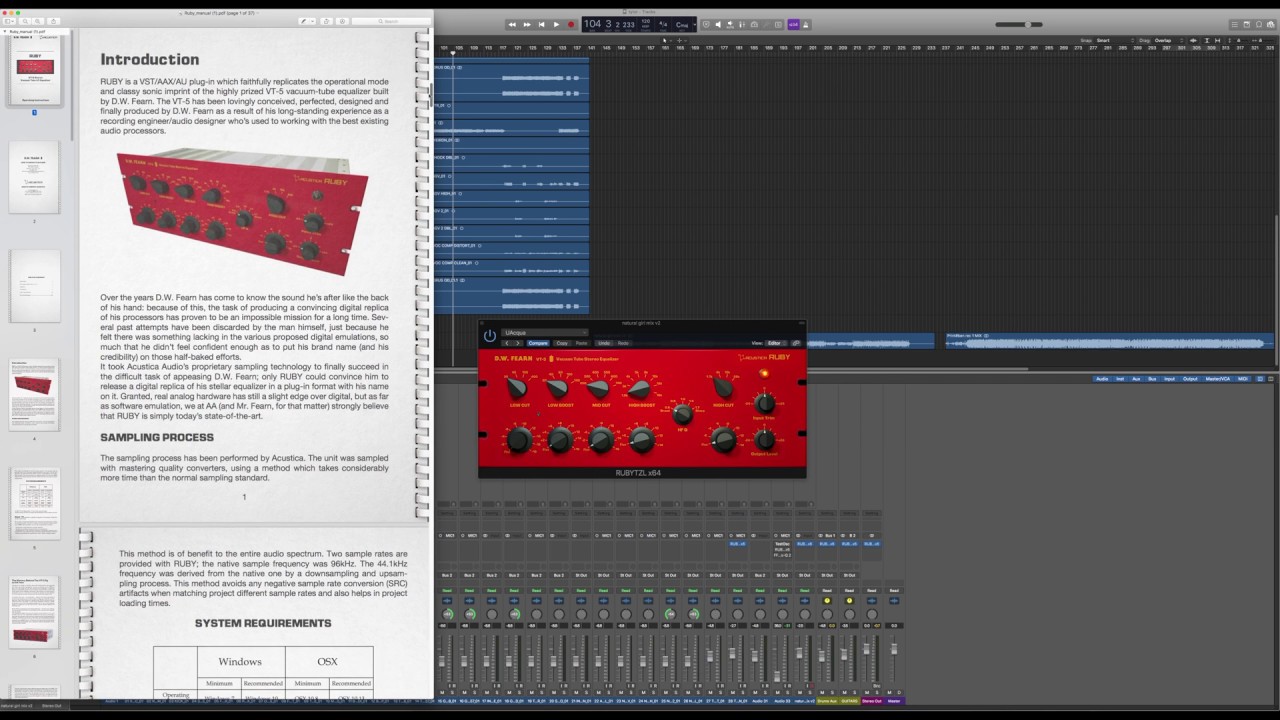The width and height of the screenshot is (1280, 720).
Task: Click the LOW CUT frequency knob
Action: [x=517, y=387]
